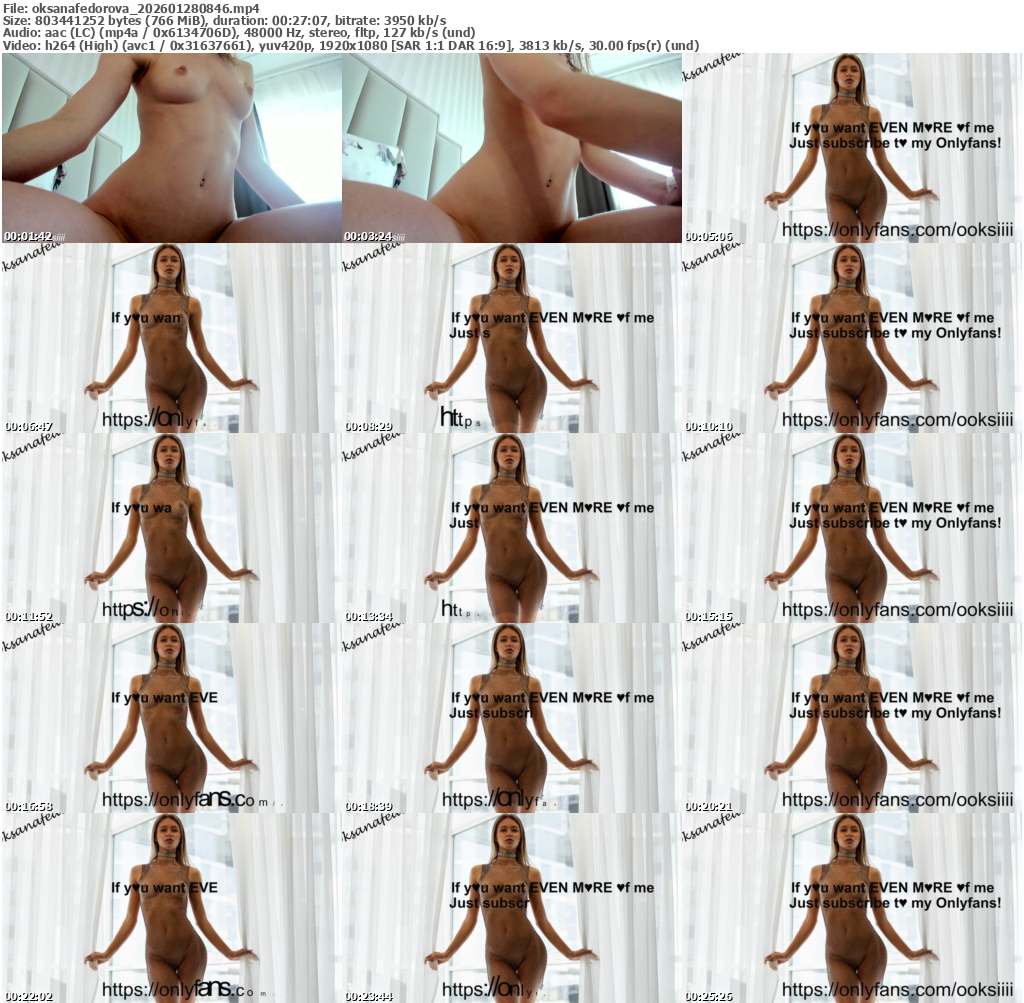Click the file name line in the header
This screenshot has width=1024, height=1003.
point(131,8)
